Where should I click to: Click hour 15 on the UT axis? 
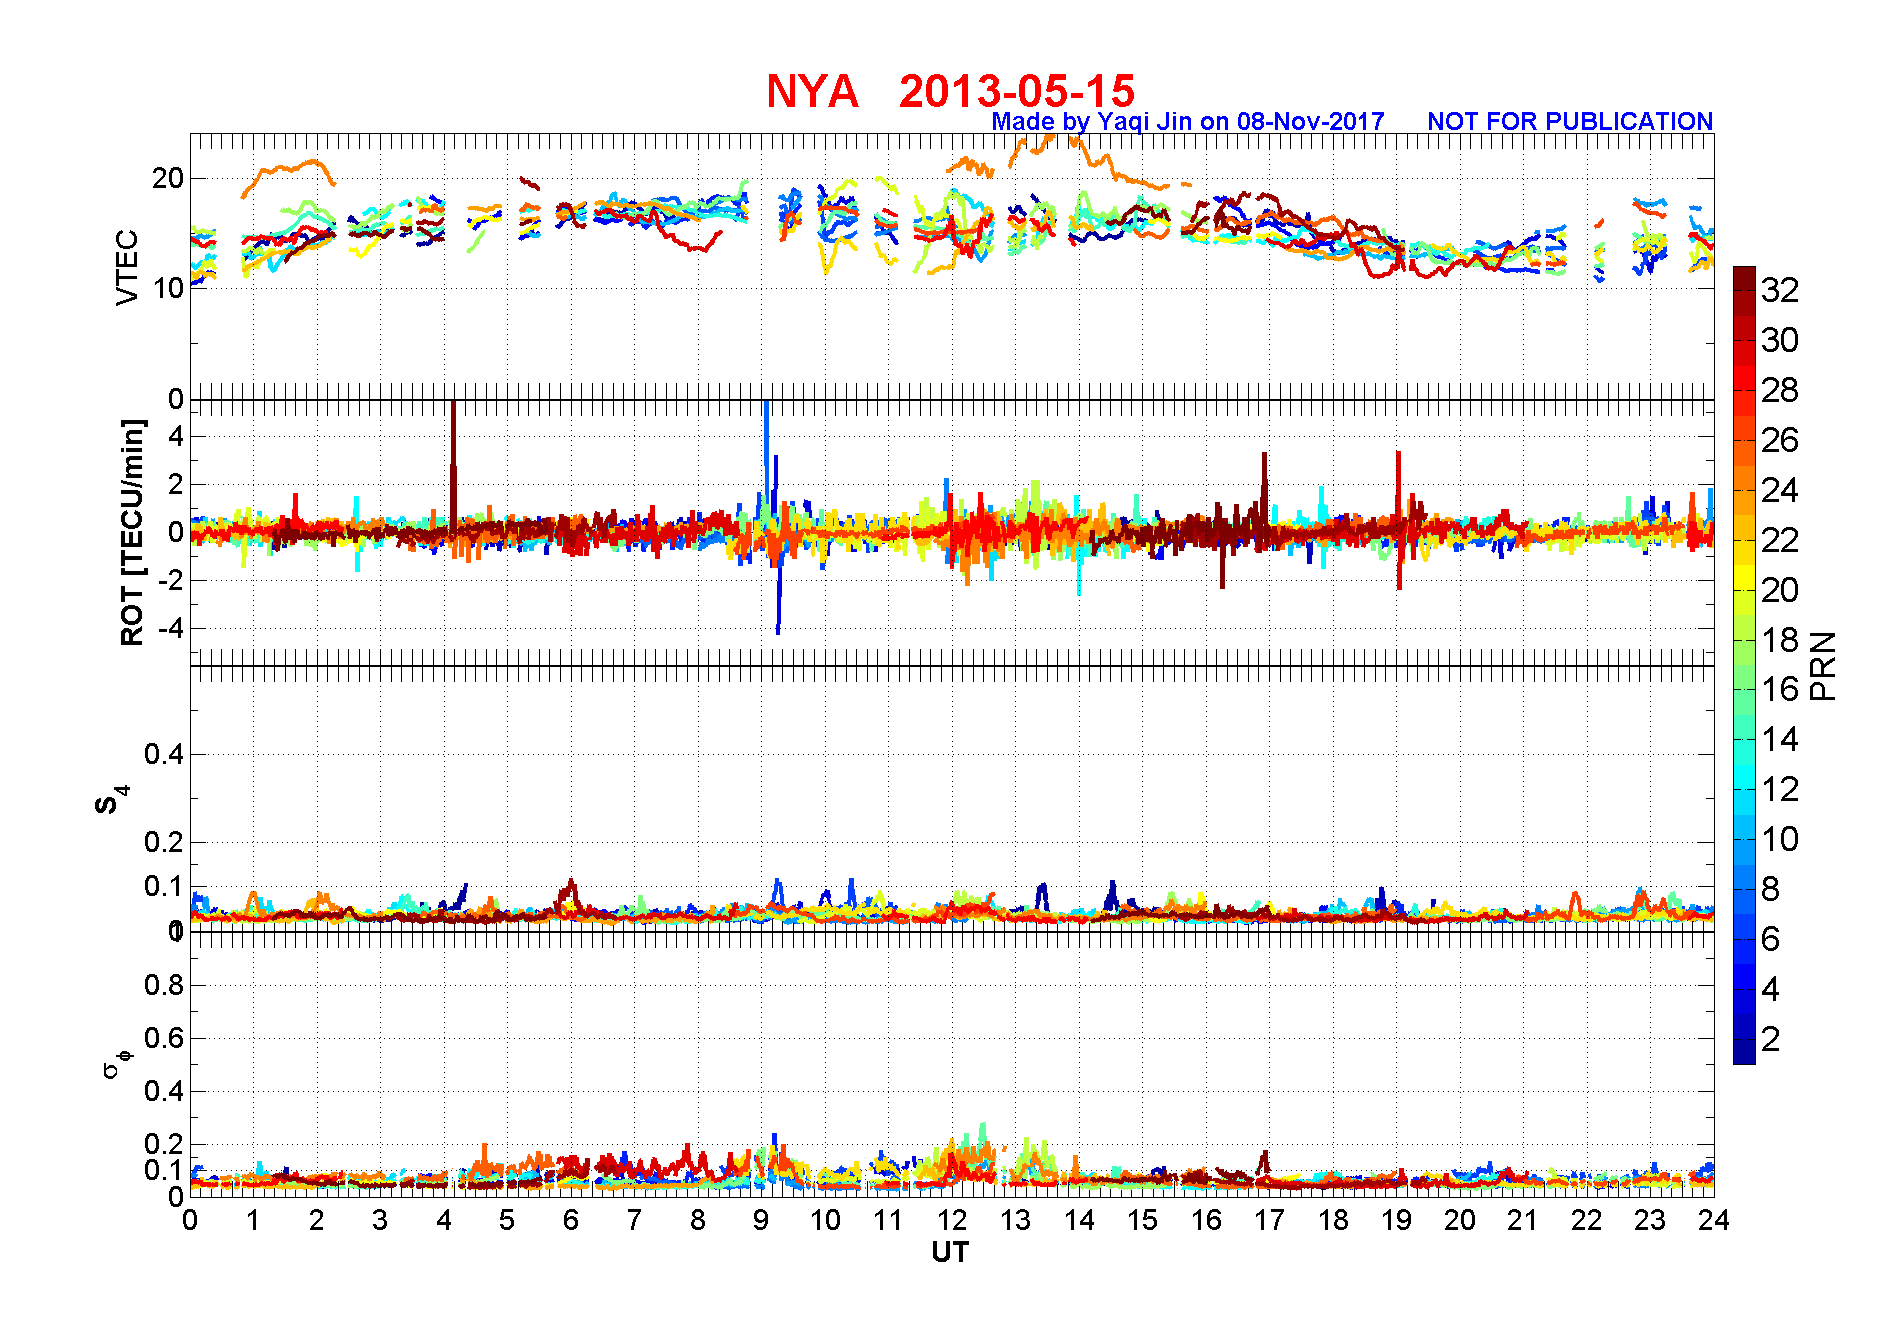pyautogui.click(x=1142, y=1220)
